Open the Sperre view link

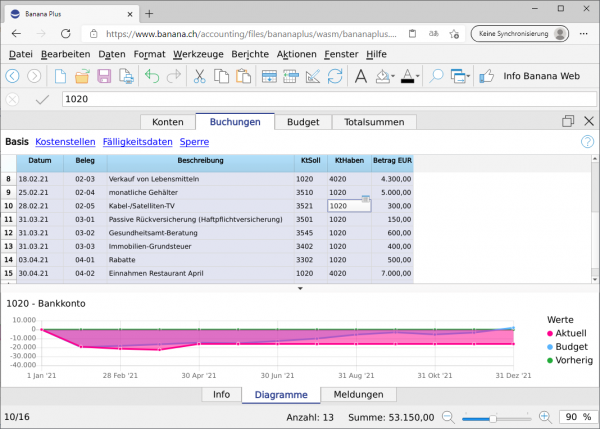tap(194, 142)
